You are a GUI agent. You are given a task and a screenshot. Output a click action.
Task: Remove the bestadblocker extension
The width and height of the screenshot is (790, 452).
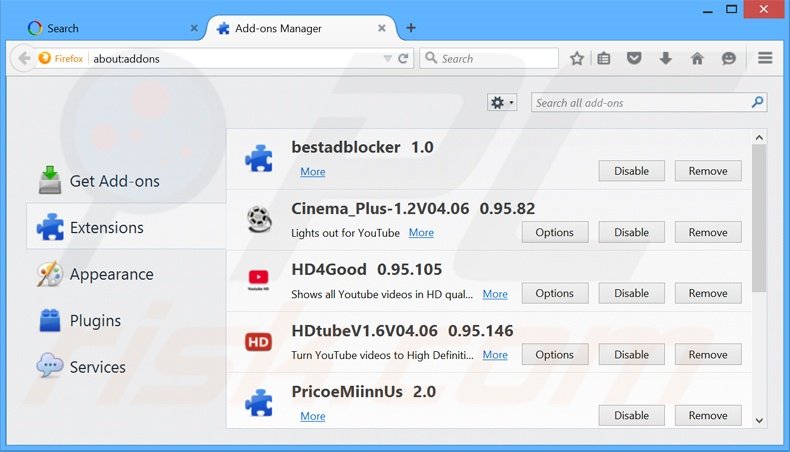point(708,171)
